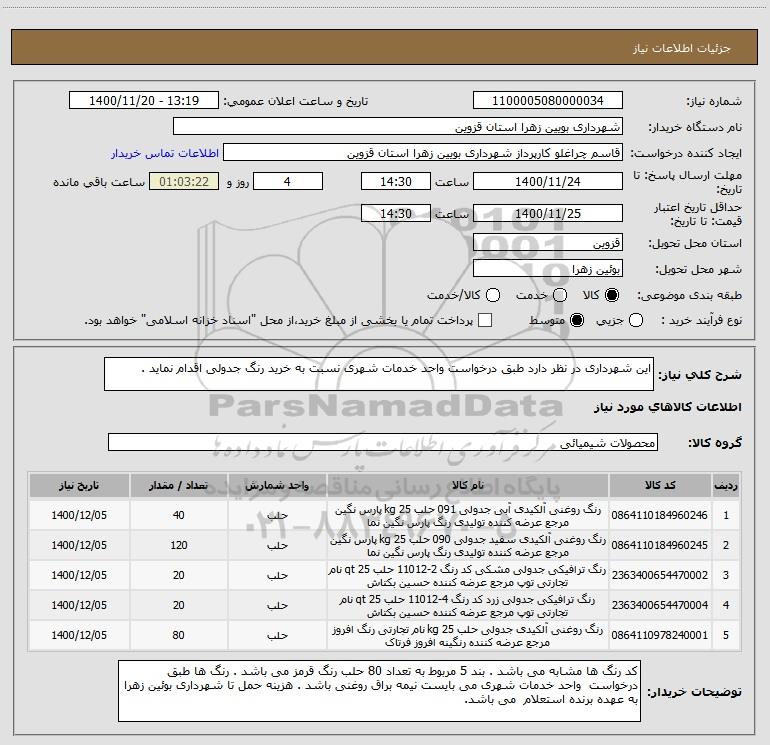This screenshot has height=745, width=770.
Task: Click quantity 80 in row 5
Action: coord(178,635)
